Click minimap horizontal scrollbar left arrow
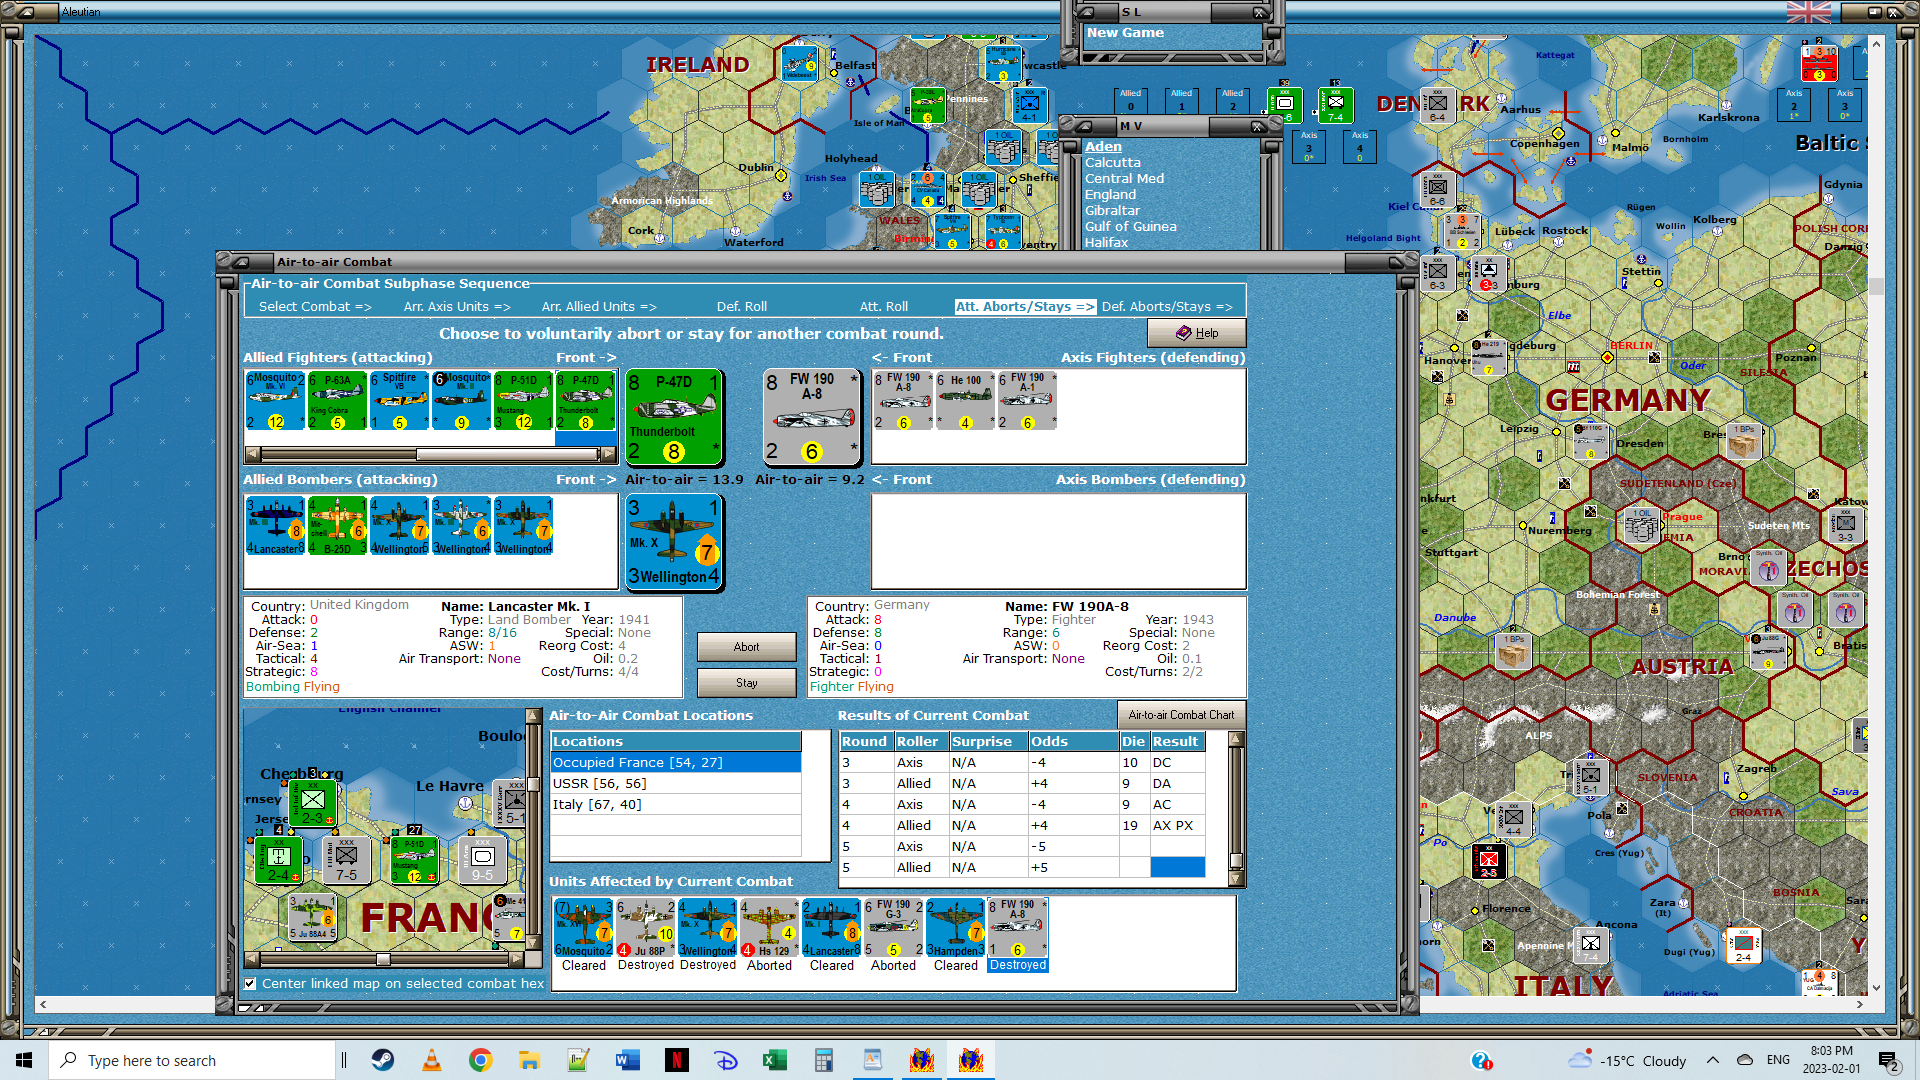The image size is (1920, 1080). [252, 959]
